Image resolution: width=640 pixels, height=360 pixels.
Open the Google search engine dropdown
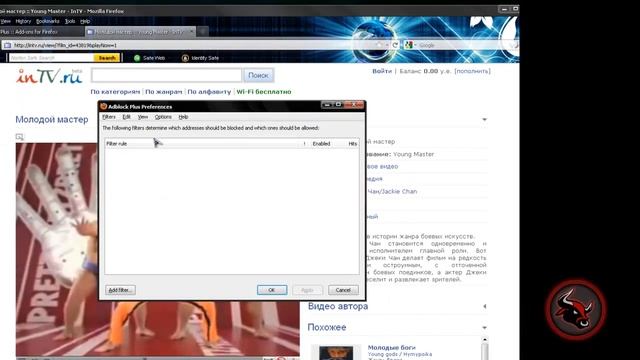pyautogui.click(x=409, y=45)
